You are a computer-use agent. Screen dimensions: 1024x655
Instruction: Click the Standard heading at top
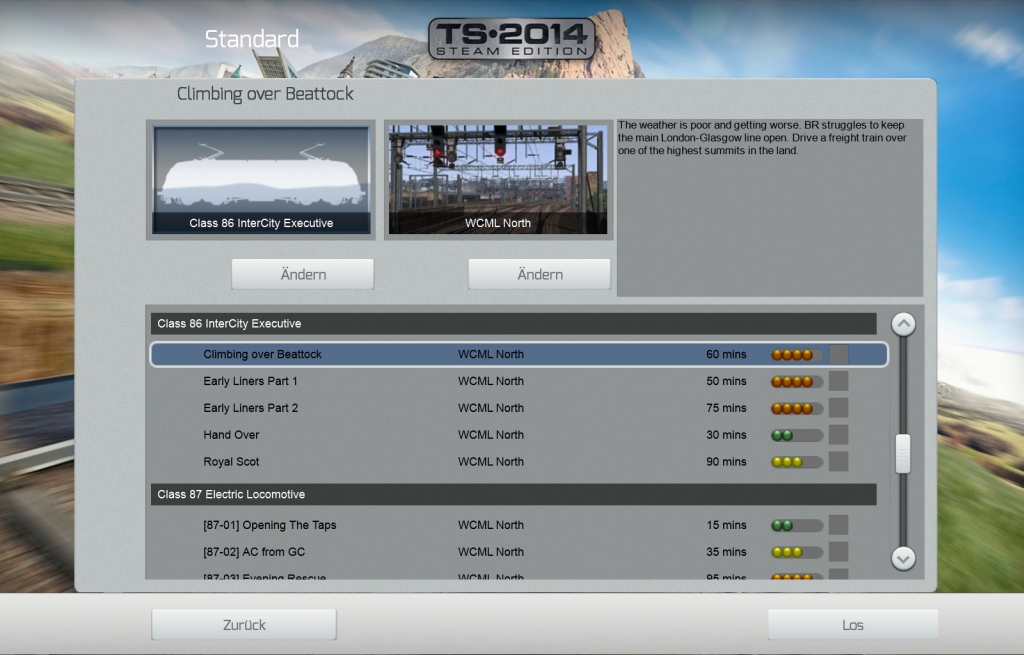click(252, 39)
